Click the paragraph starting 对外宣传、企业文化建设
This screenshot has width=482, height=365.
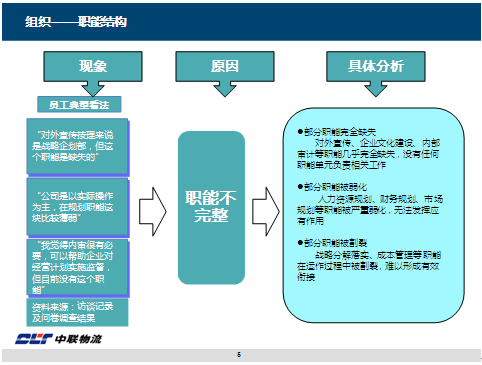tap(368, 154)
